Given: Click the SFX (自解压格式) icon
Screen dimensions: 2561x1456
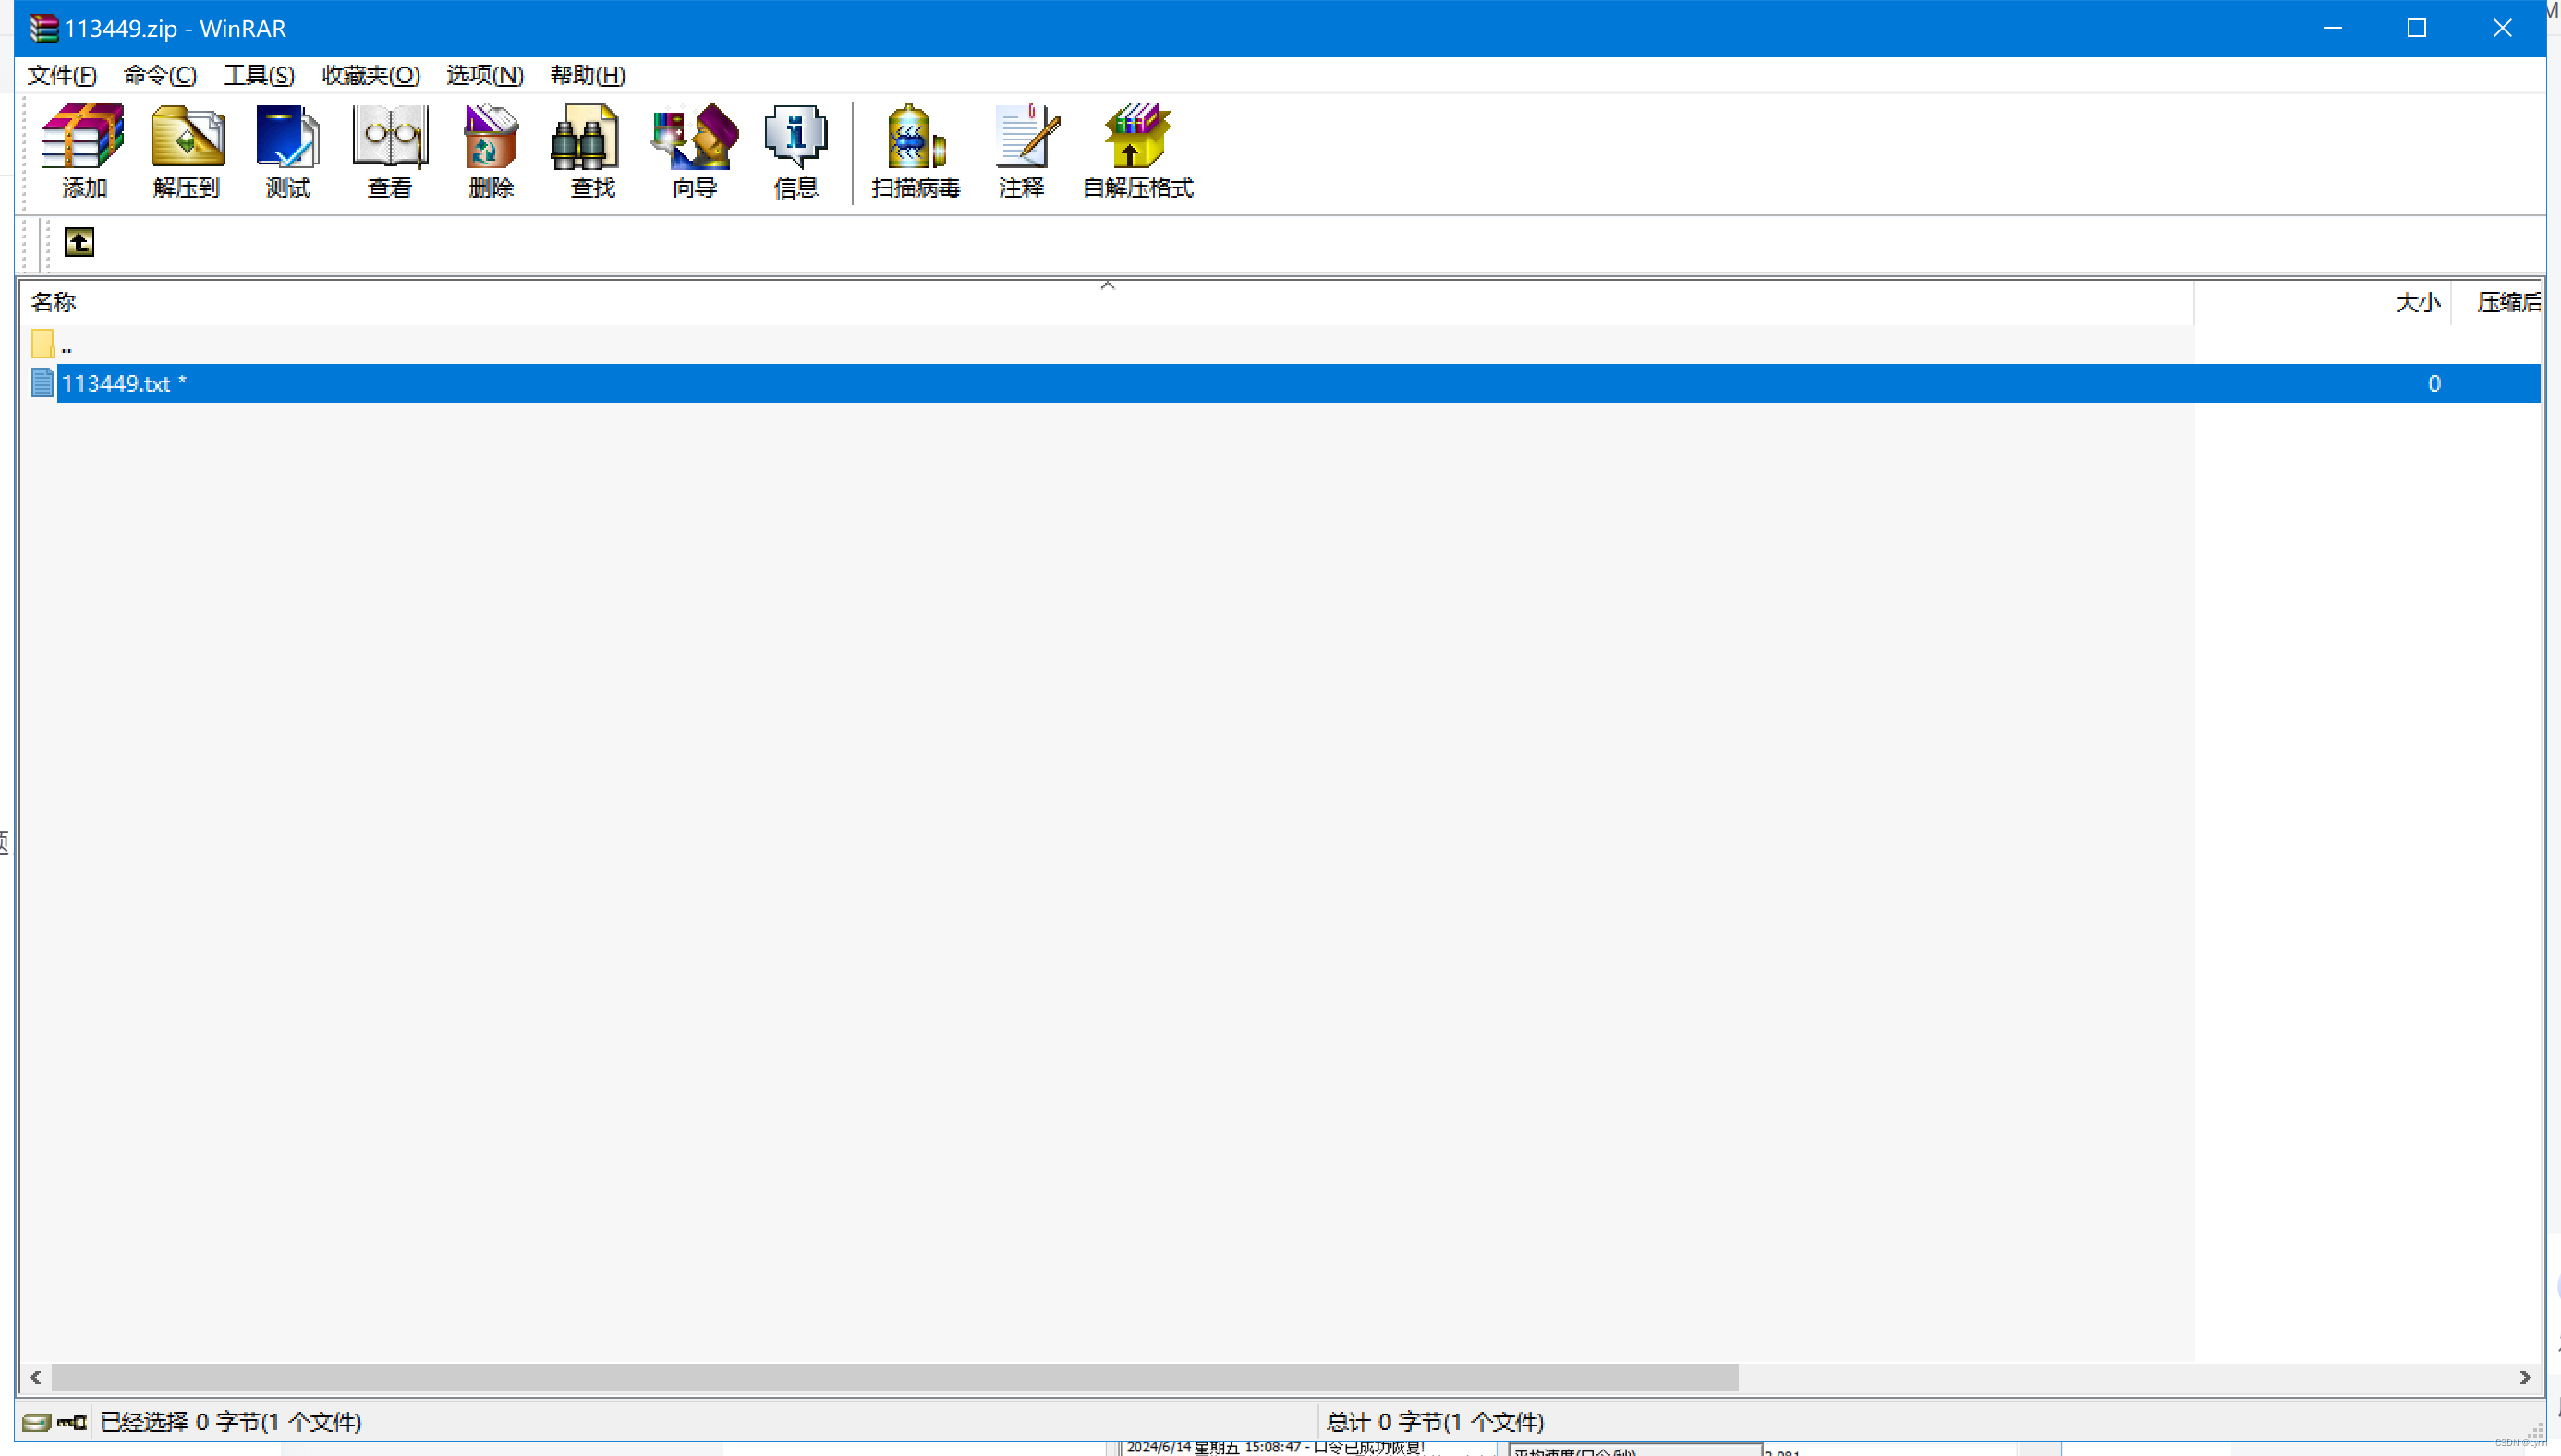Looking at the screenshot, I should pyautogui.click(x=1138, y=151).
